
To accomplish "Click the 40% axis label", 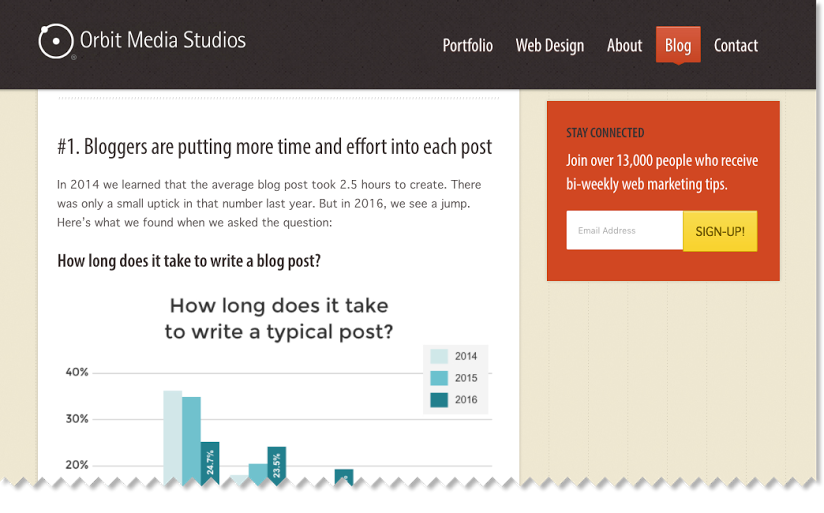I will (x=77, y=372).
